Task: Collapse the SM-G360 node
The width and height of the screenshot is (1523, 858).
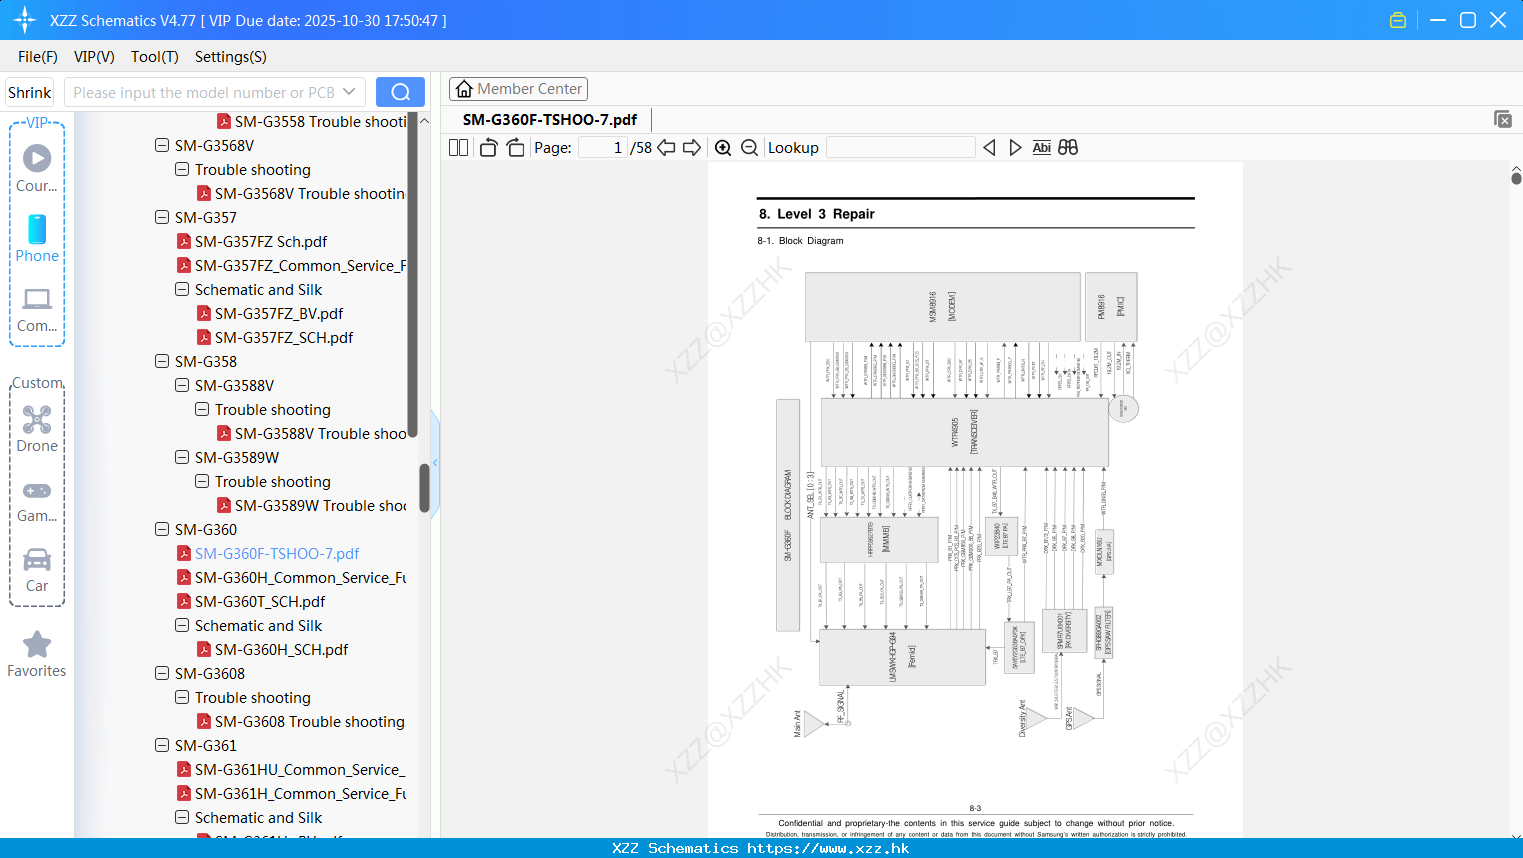Action: [x=162, y=529]
